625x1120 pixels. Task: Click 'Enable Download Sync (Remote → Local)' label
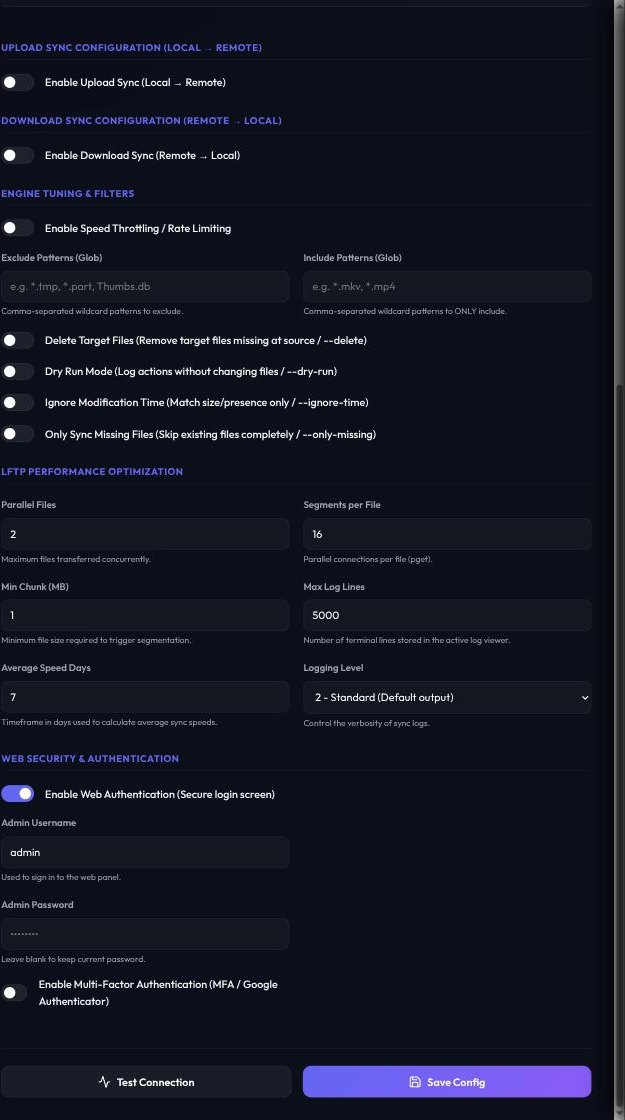click(x=142, y=155)
